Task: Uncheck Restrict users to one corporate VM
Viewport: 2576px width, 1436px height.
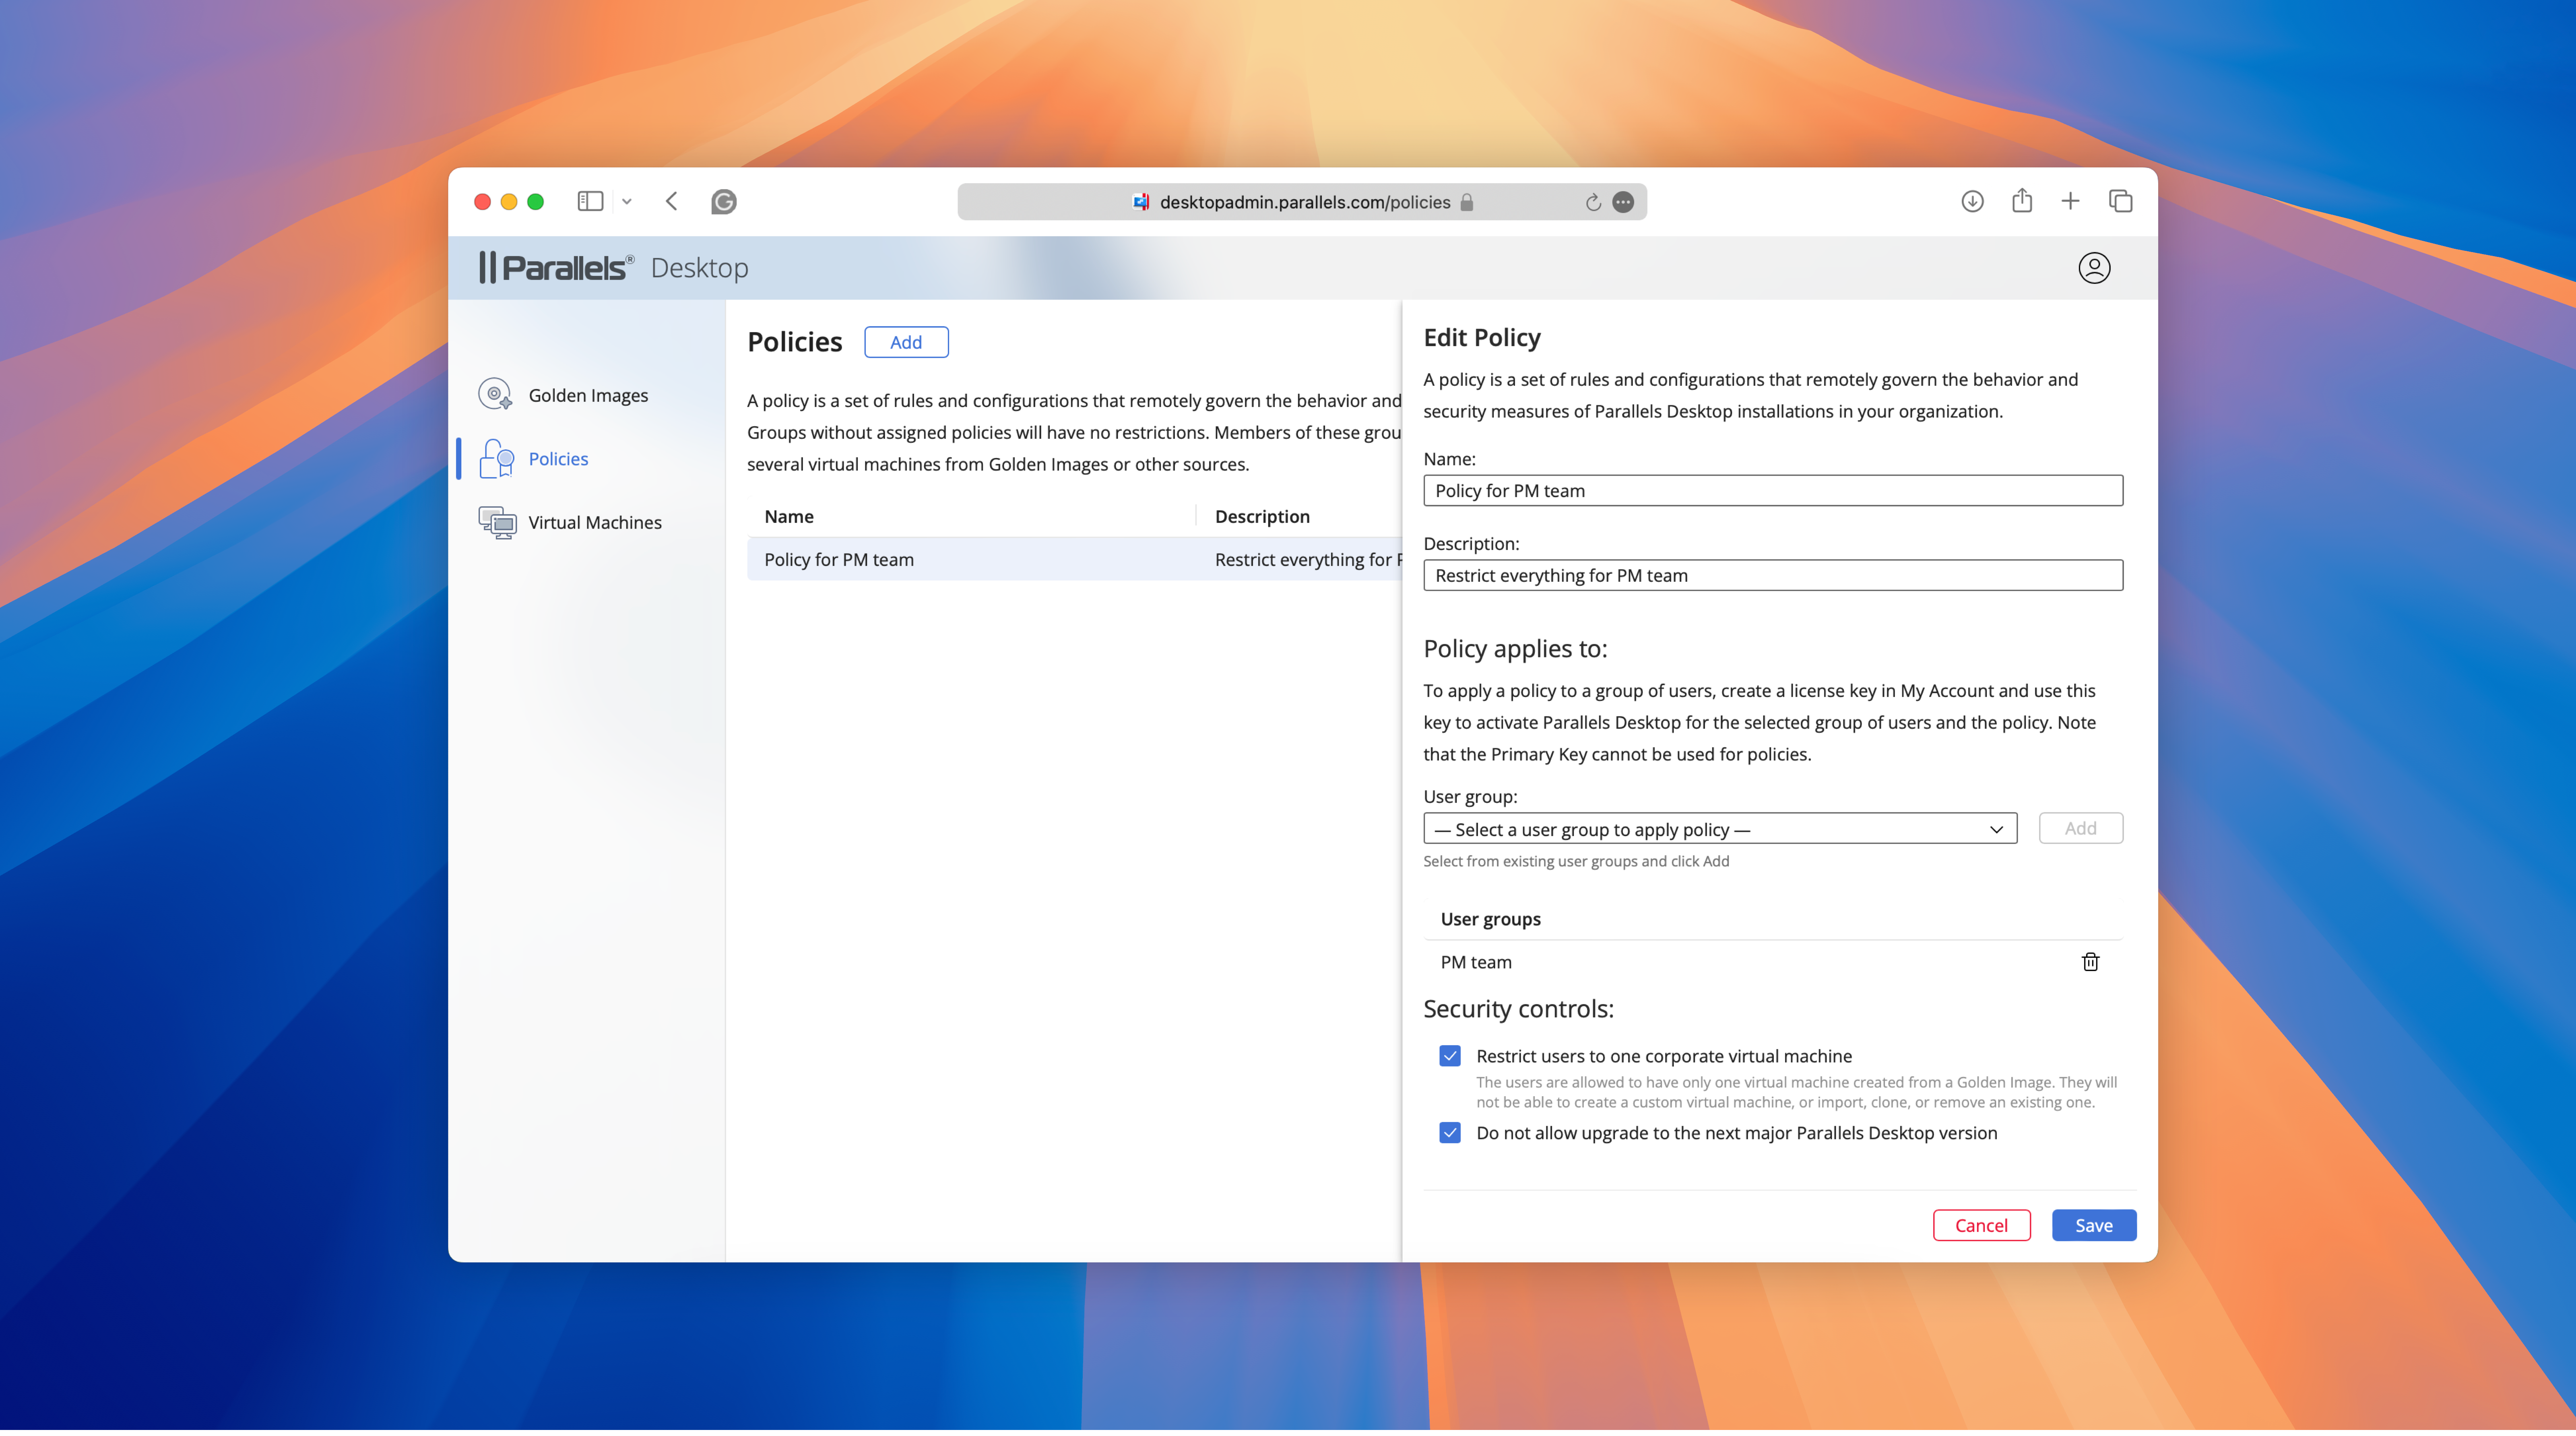Action: point(1449,1056)
